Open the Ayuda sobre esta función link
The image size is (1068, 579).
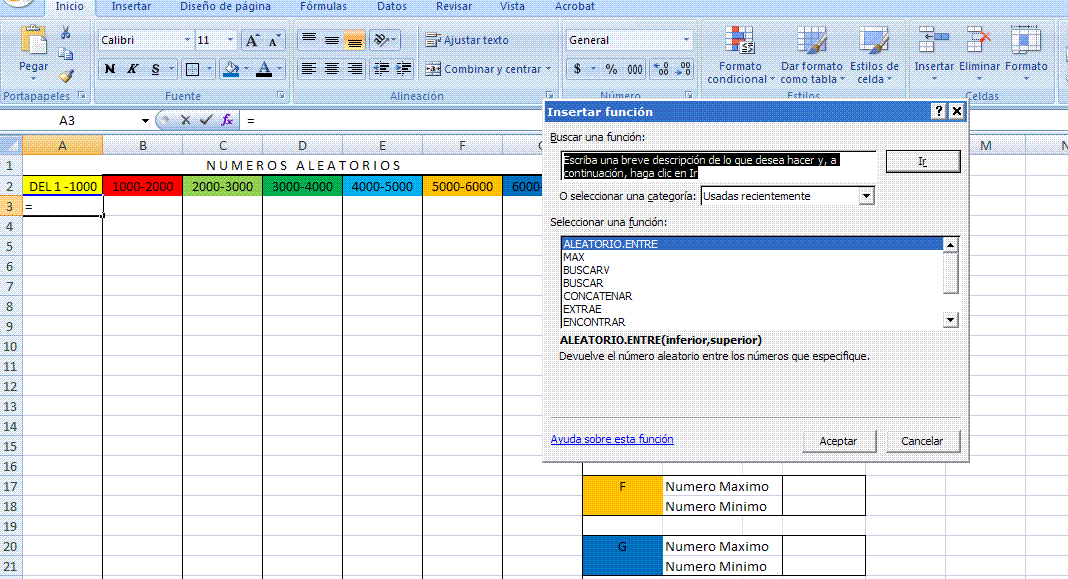tap(611, 439)
